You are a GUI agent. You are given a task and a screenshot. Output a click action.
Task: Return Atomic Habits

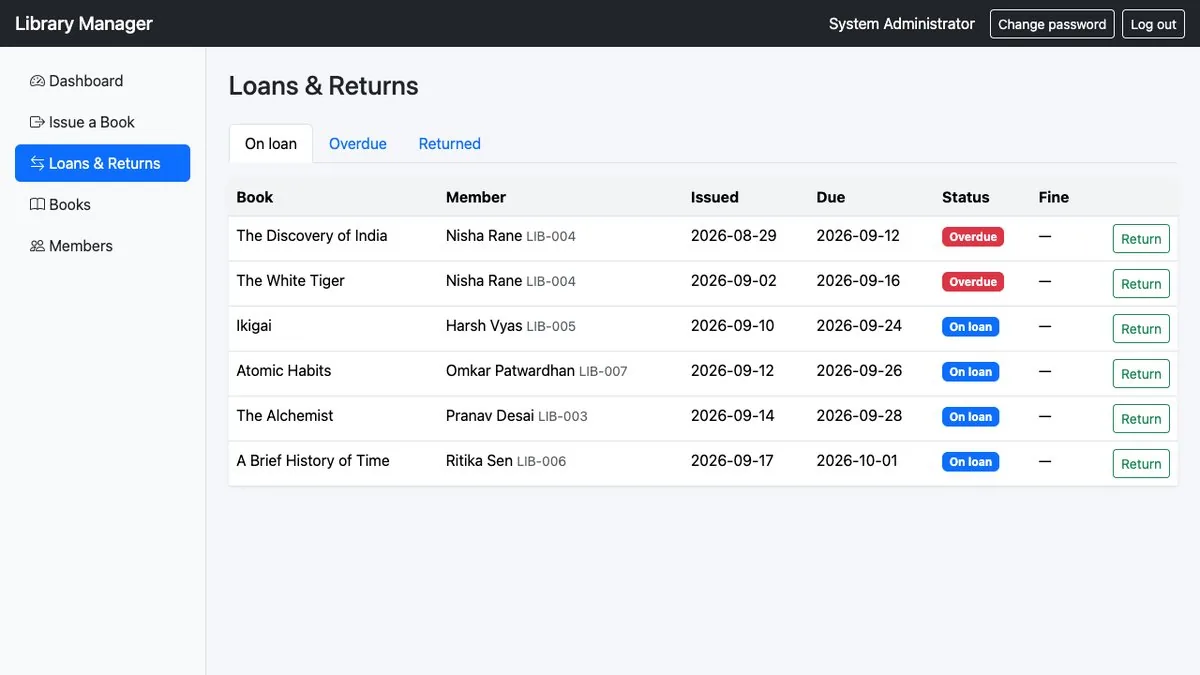click(1141, 374)
